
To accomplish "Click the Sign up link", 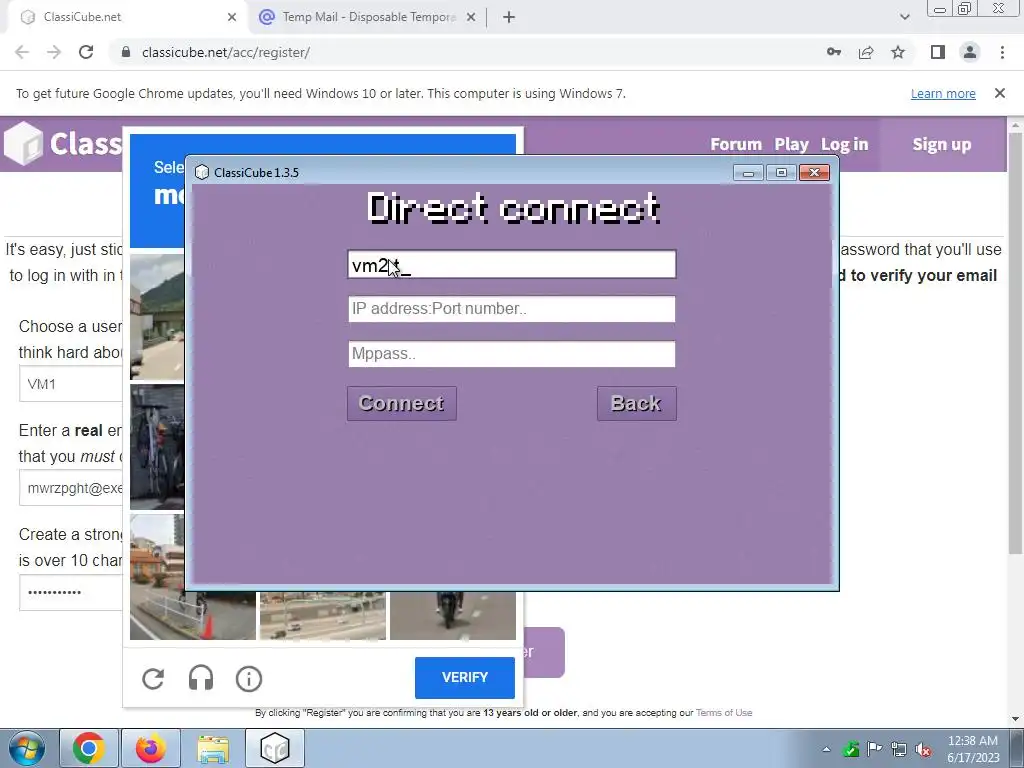I will 942,144.
